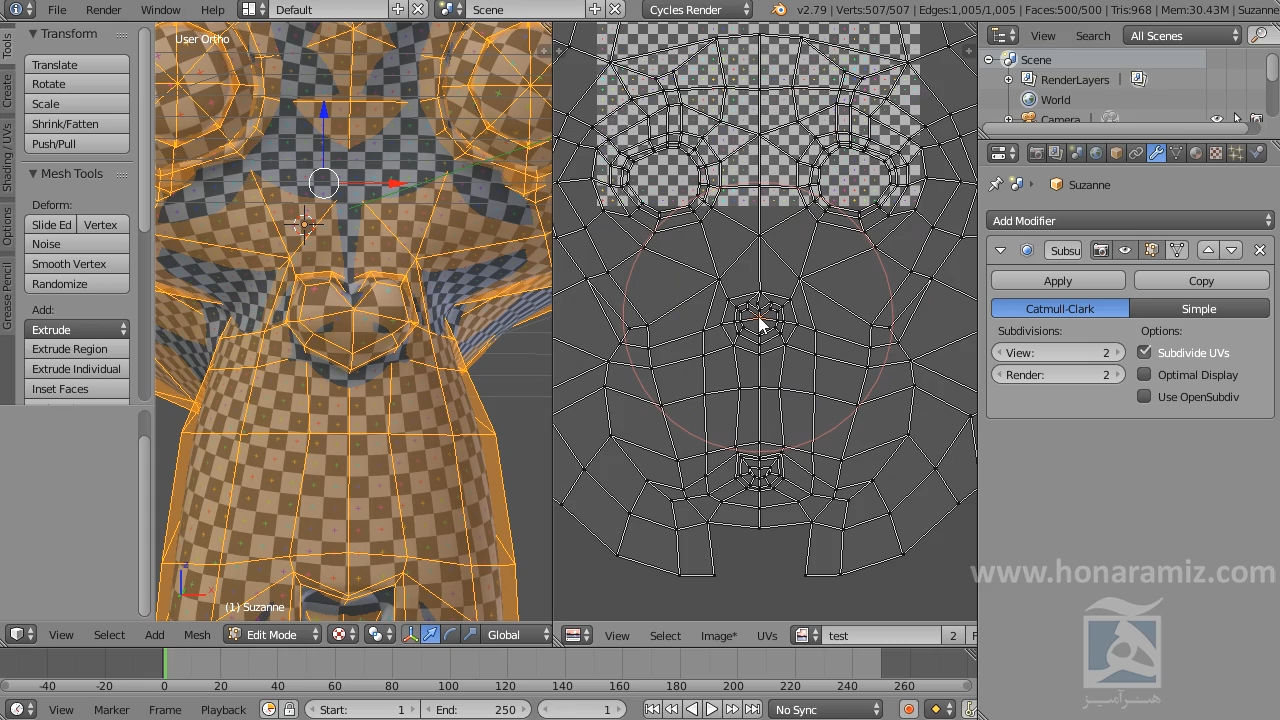Jump to first frame in timeline
Viewport: 1280px width, 720px height.
coord(652,710)
